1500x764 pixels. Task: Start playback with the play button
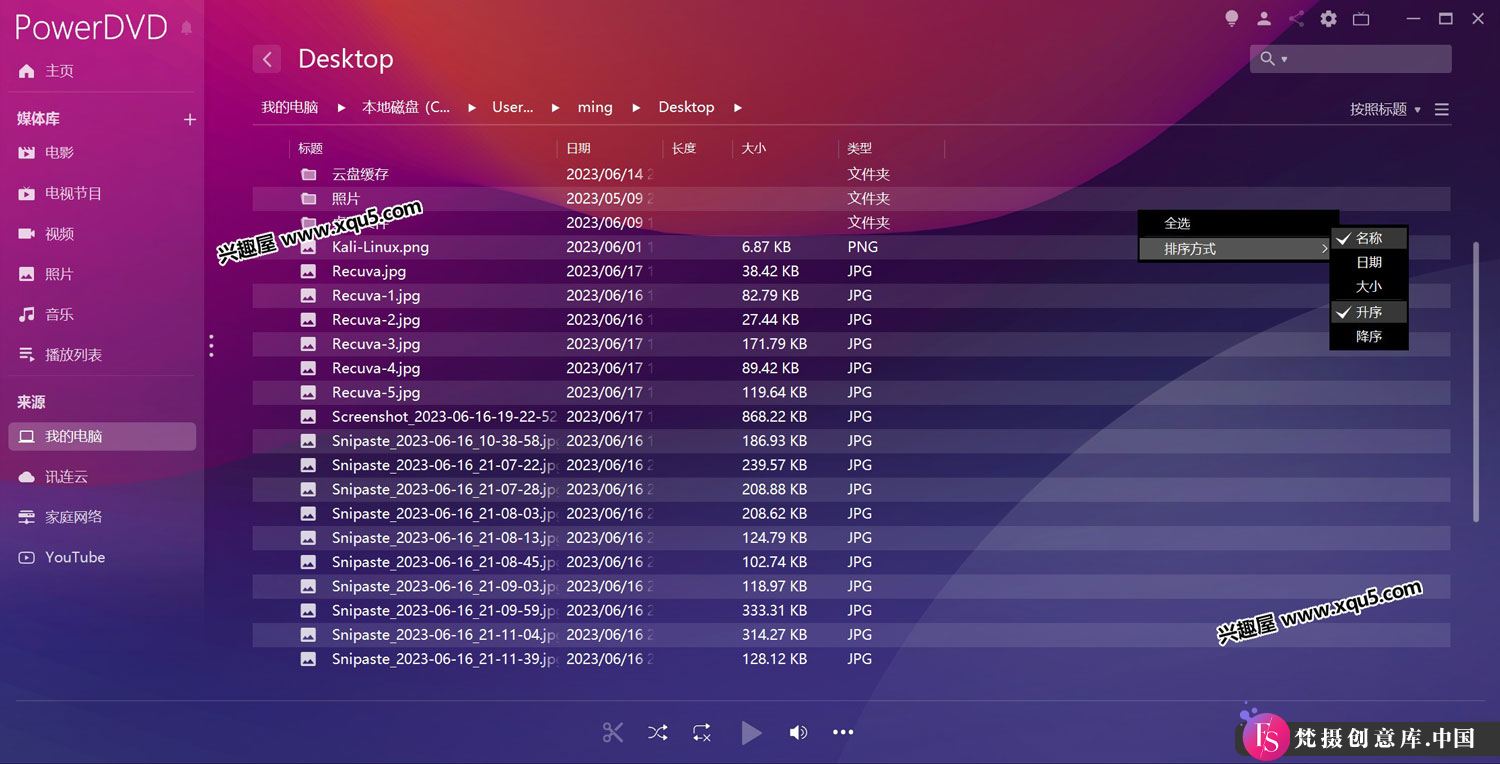[751, 733]
